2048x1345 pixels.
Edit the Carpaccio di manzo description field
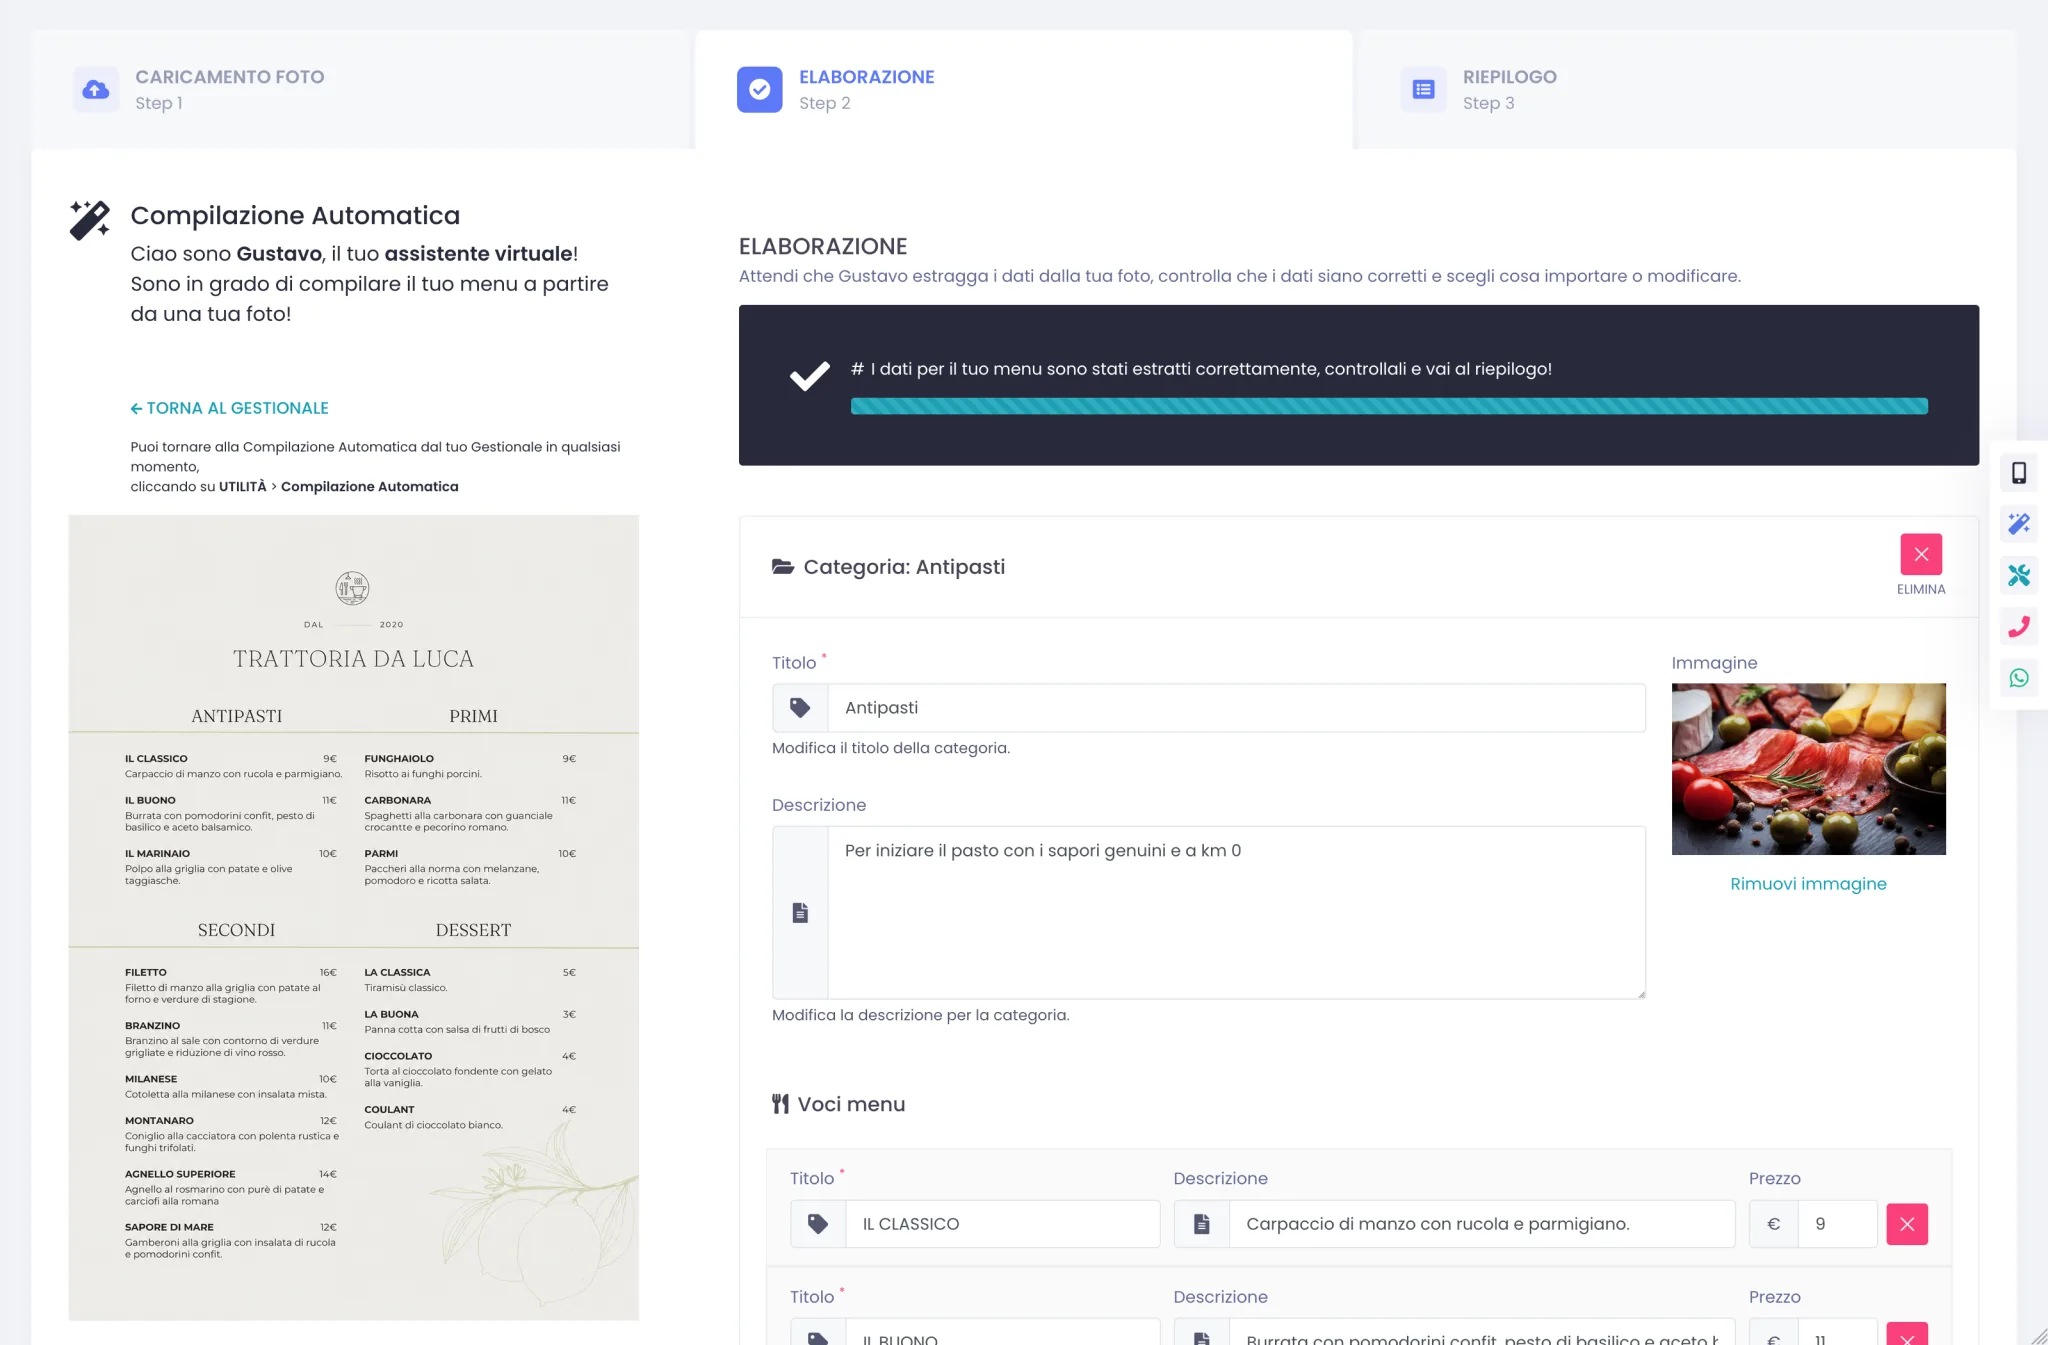coord(1482,1224)
